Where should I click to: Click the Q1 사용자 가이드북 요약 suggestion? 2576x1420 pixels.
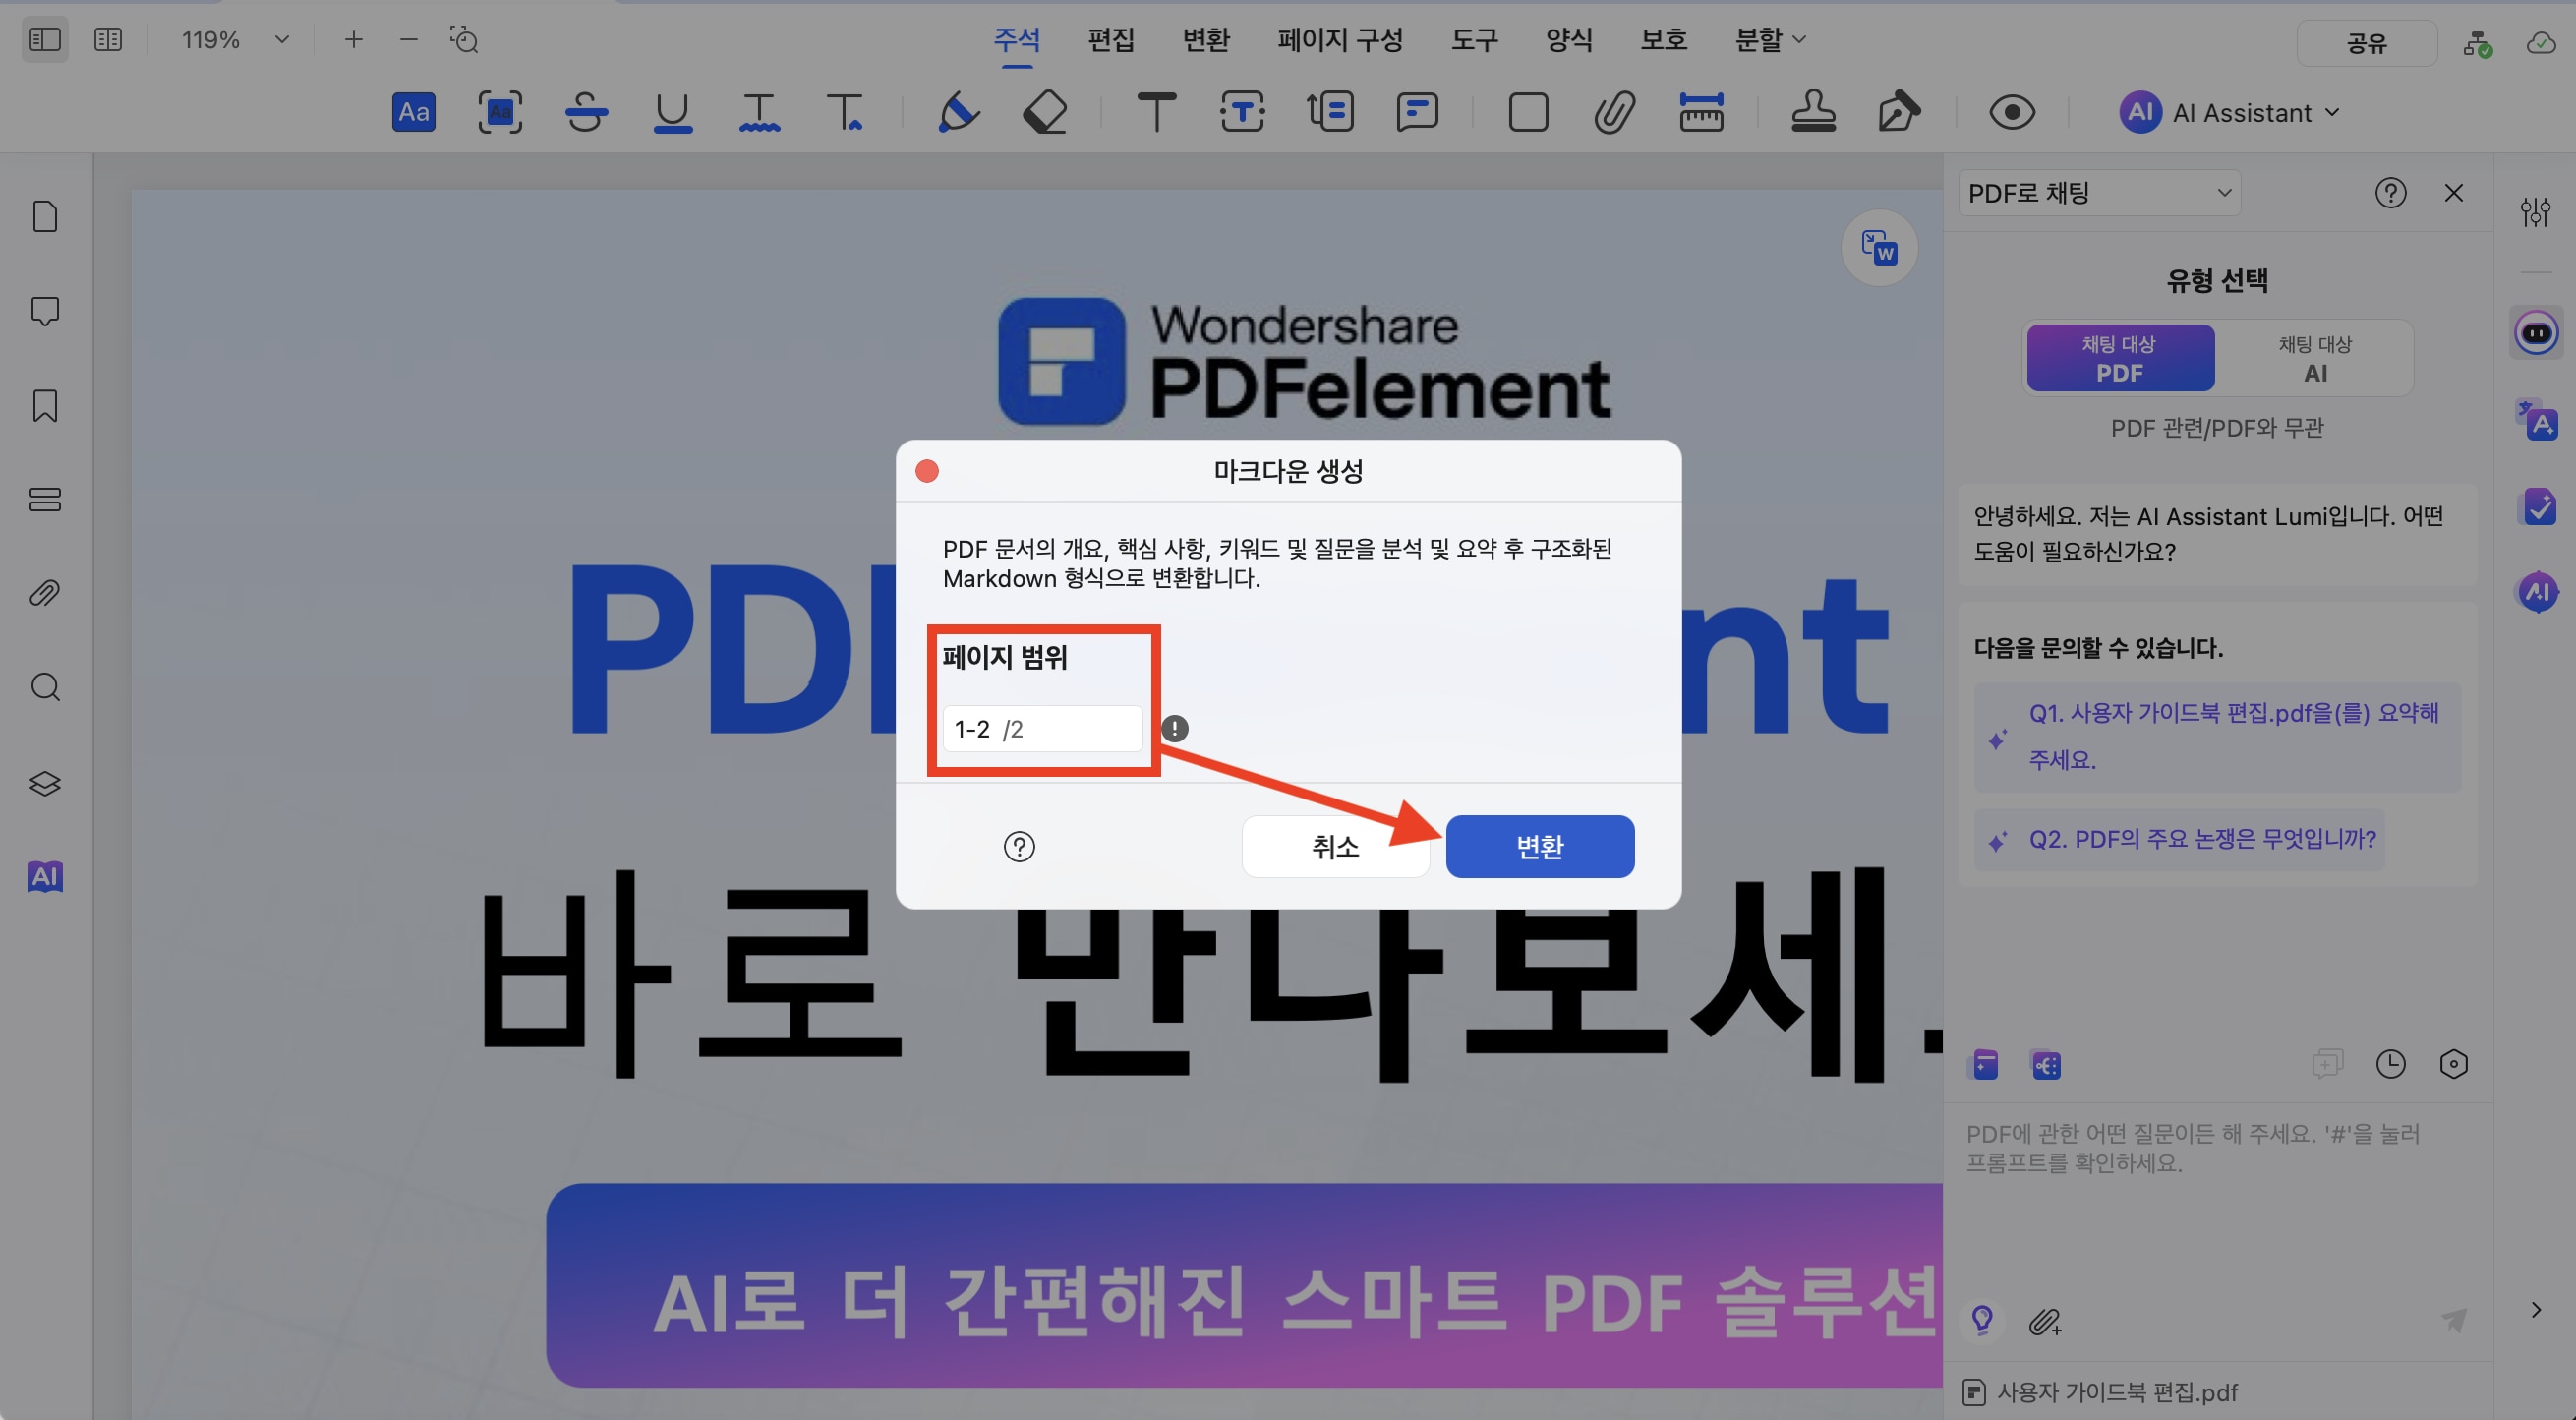[2217, 737]
